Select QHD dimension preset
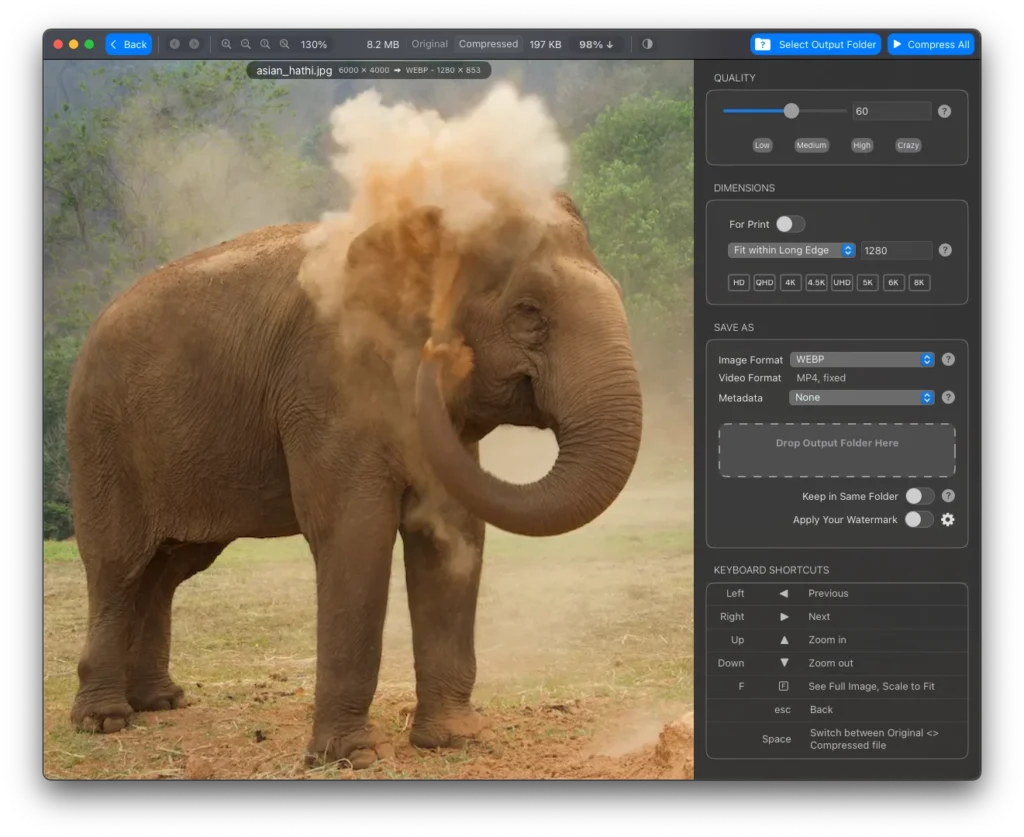1024x837 pixels. coord(764,283)
